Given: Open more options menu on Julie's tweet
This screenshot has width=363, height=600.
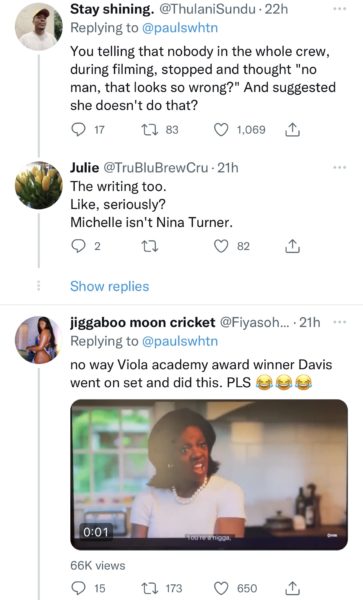Looking at the screenshot, I should [339, 168].
